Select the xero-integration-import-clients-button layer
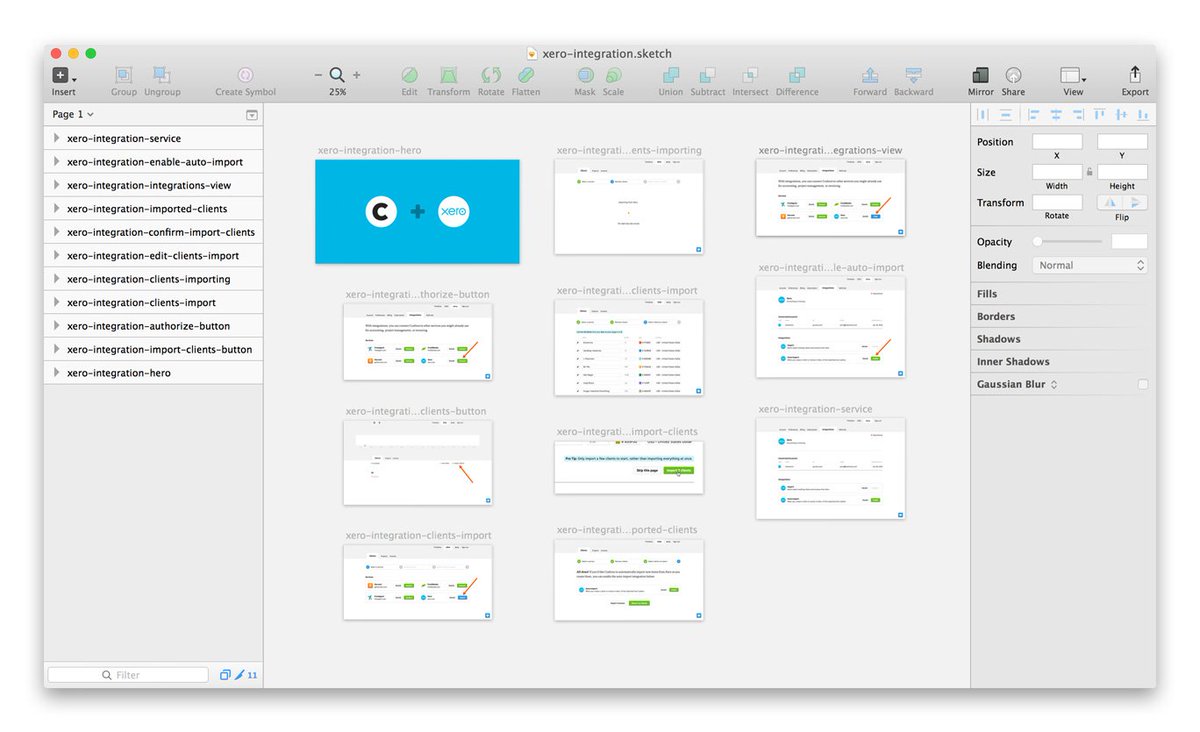 tap(154, 349)
